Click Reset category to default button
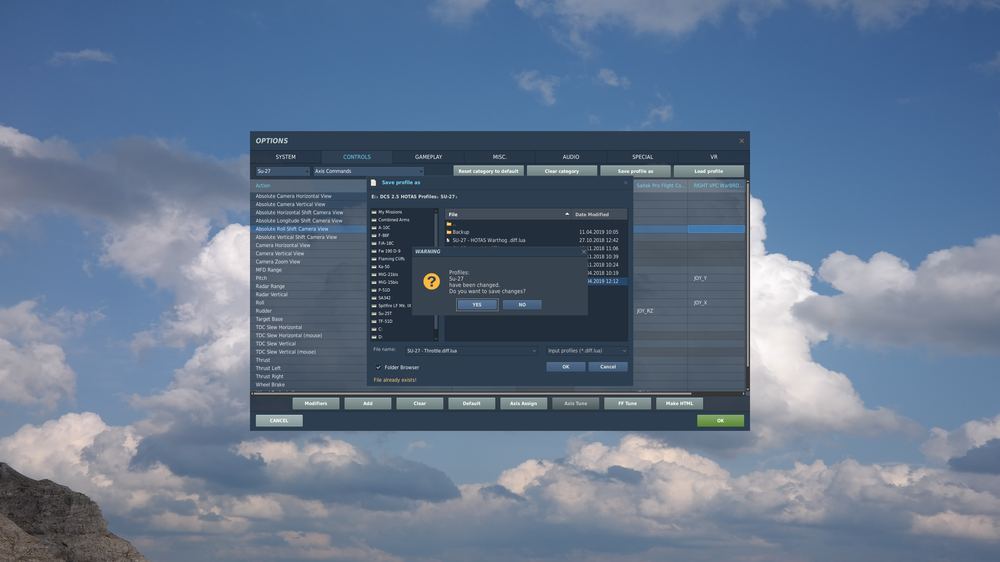Image resolution: width=1000 pixels, height=562 pixels. pyautogui.click(x=489, y=171)
